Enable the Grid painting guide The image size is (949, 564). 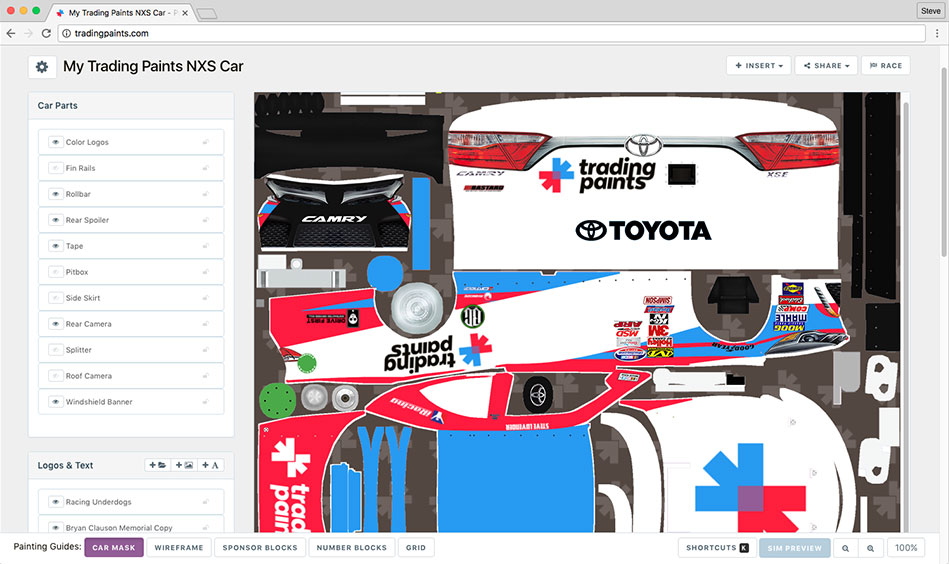[416, 548]
